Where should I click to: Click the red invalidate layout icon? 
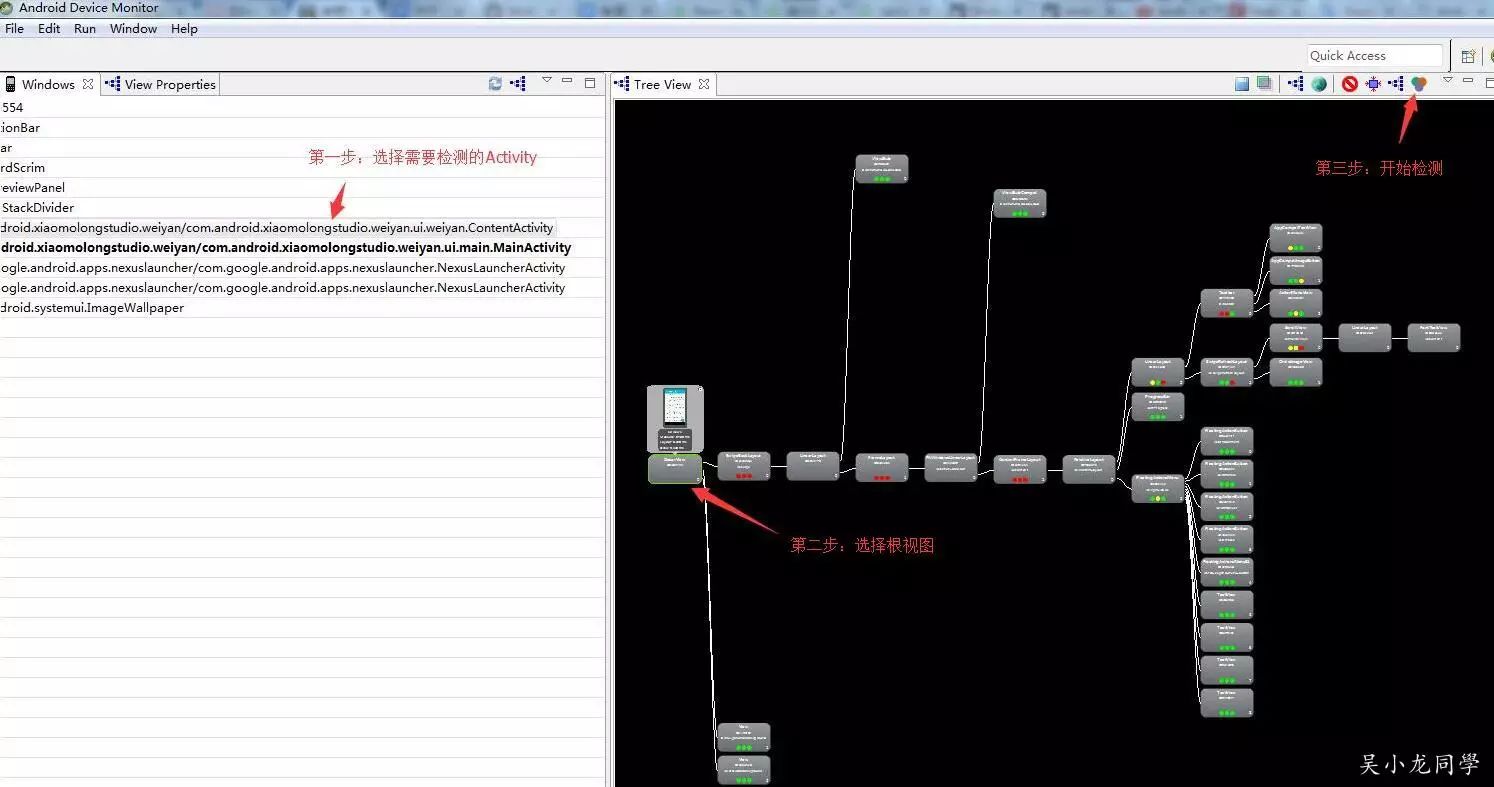[1350, 84]
